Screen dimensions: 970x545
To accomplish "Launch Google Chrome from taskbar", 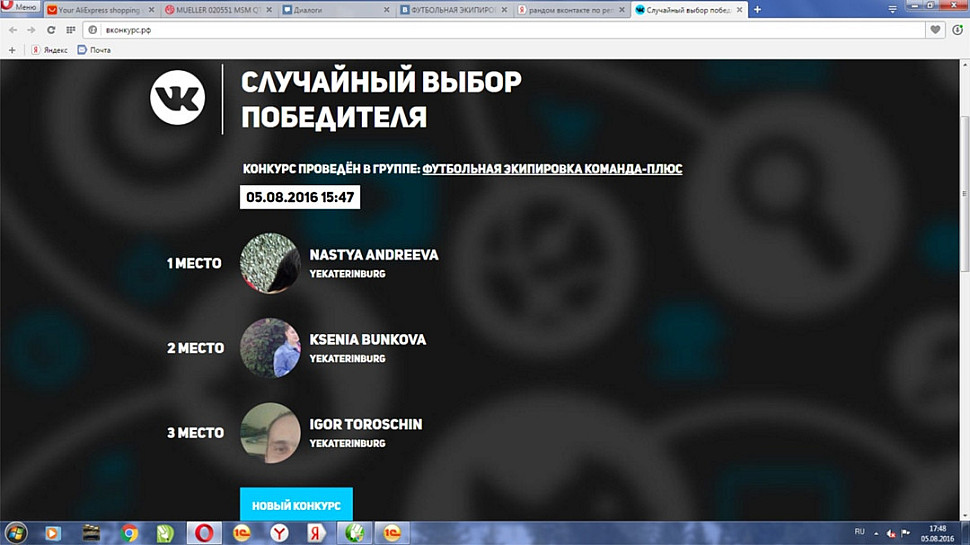I will [129, 533].
